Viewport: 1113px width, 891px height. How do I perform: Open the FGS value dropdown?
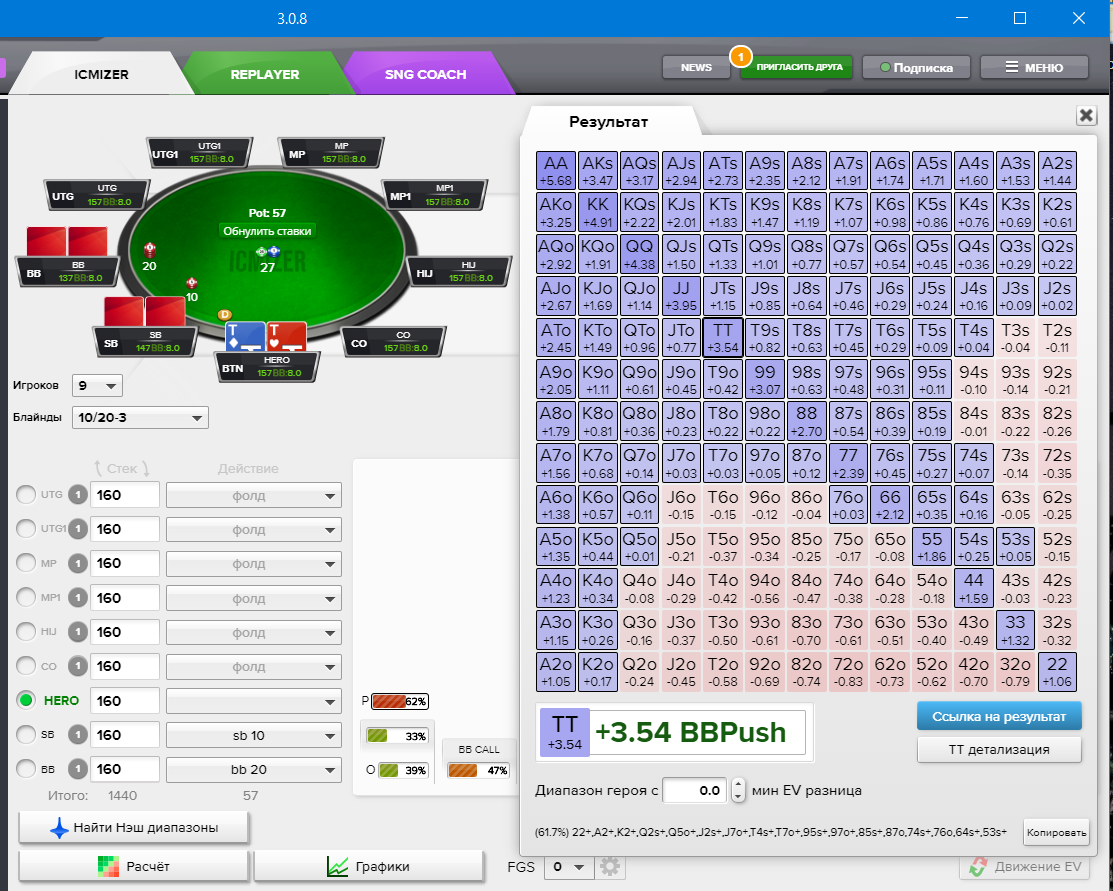(x=569, y=867)
